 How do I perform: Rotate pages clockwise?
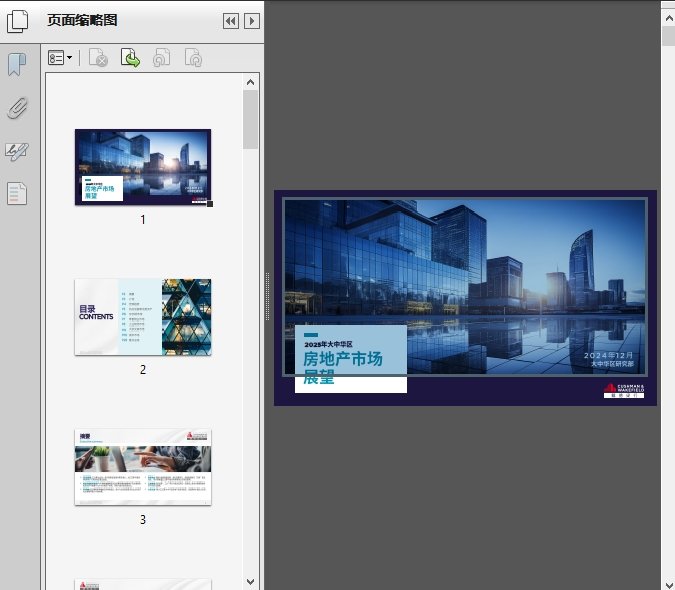tap(193, 58)
